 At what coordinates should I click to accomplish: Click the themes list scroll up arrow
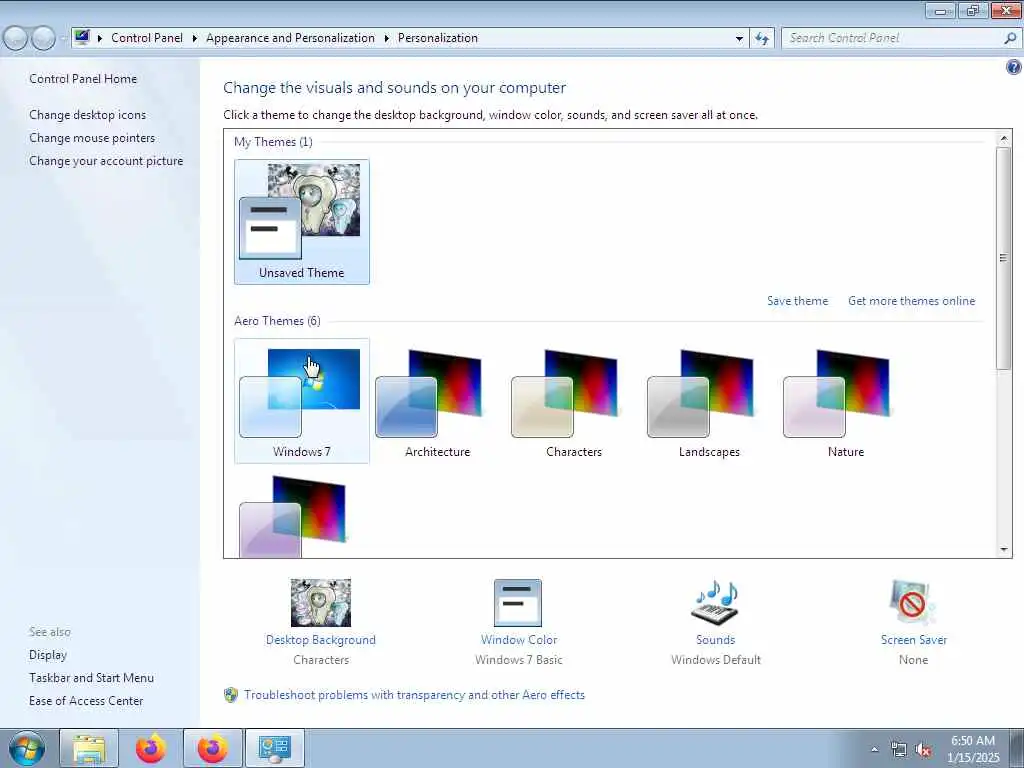click(1004, 138)
